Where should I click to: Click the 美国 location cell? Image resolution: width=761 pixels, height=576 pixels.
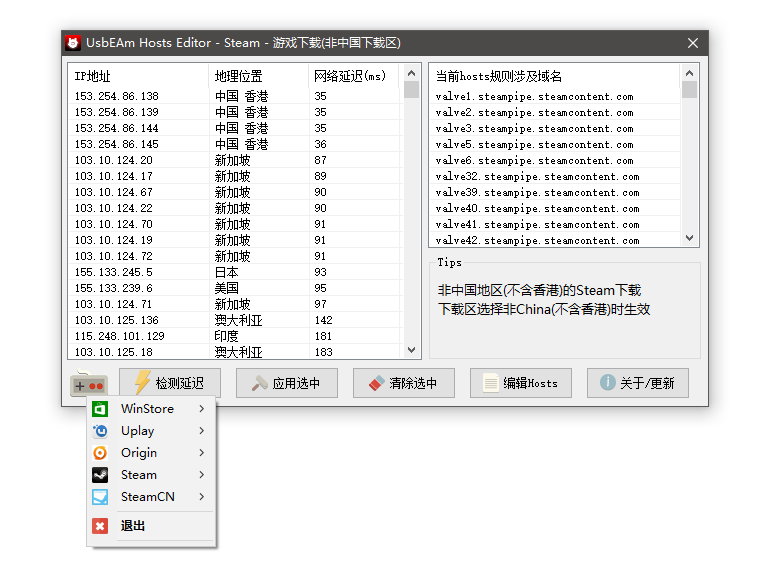226,288
